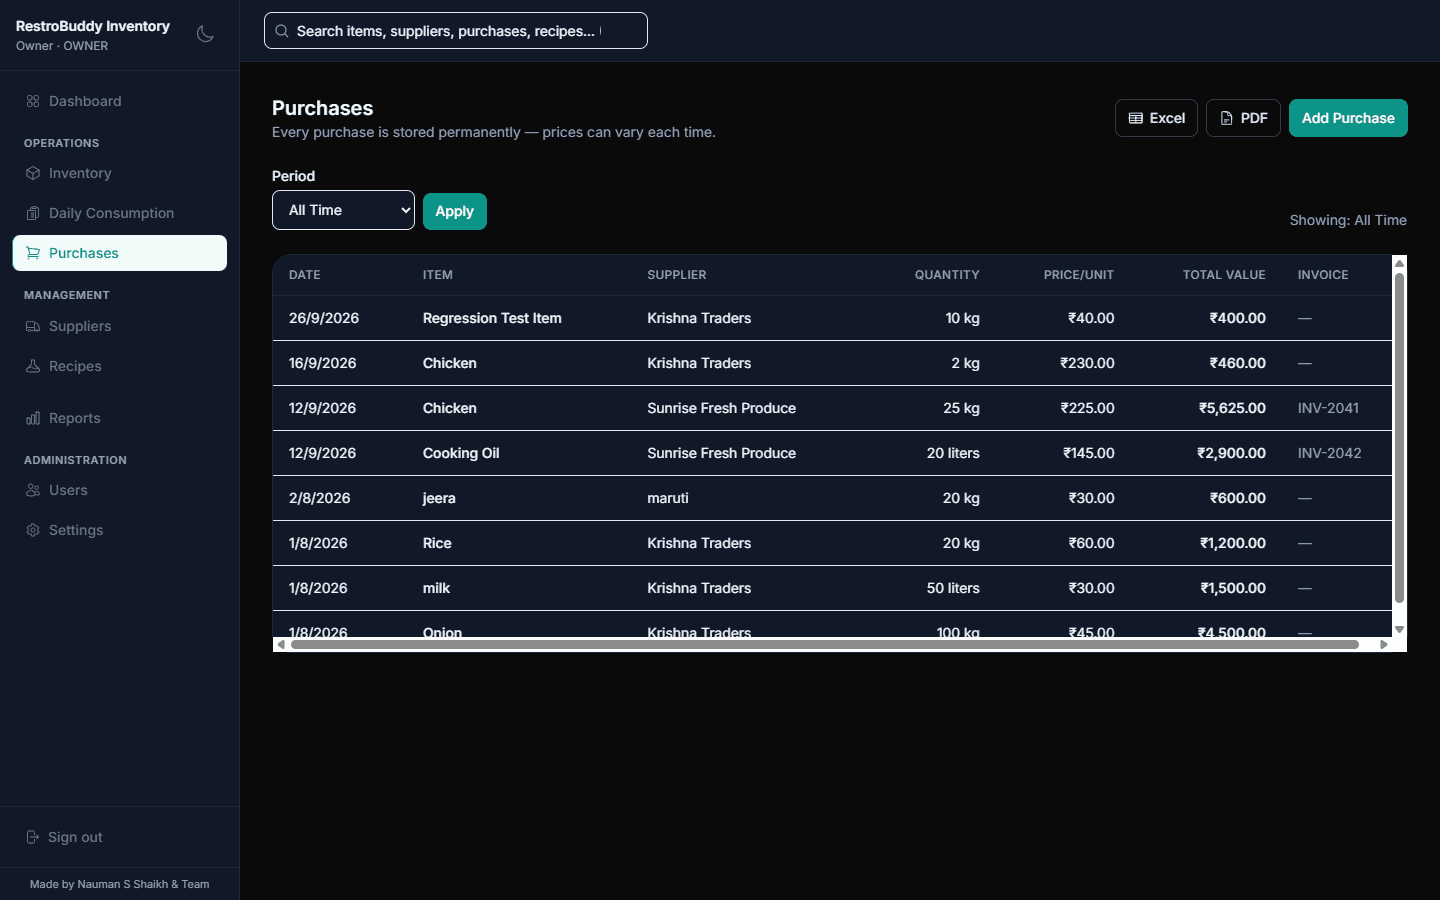Click the DATE column header
Screen dimensions: 1440x900
pyautogui.click(x=305, y=275)
